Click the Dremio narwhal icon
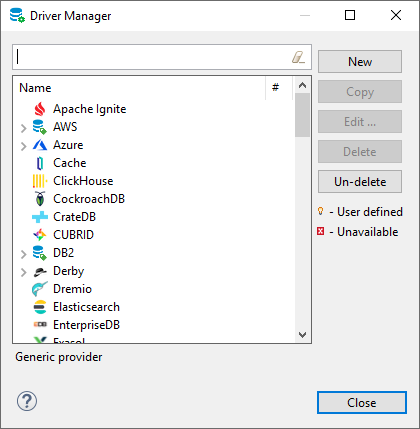 (40, 289)
